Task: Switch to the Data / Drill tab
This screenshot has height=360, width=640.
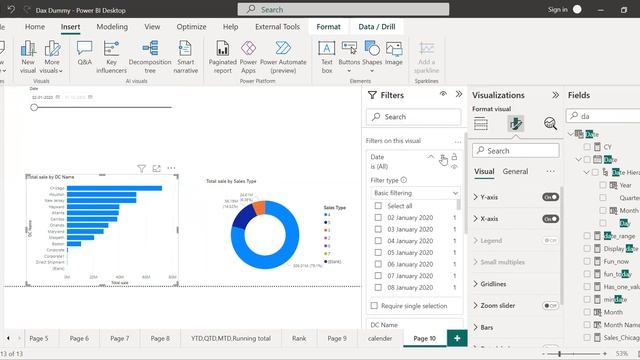Action: click(x=377, y=27)
